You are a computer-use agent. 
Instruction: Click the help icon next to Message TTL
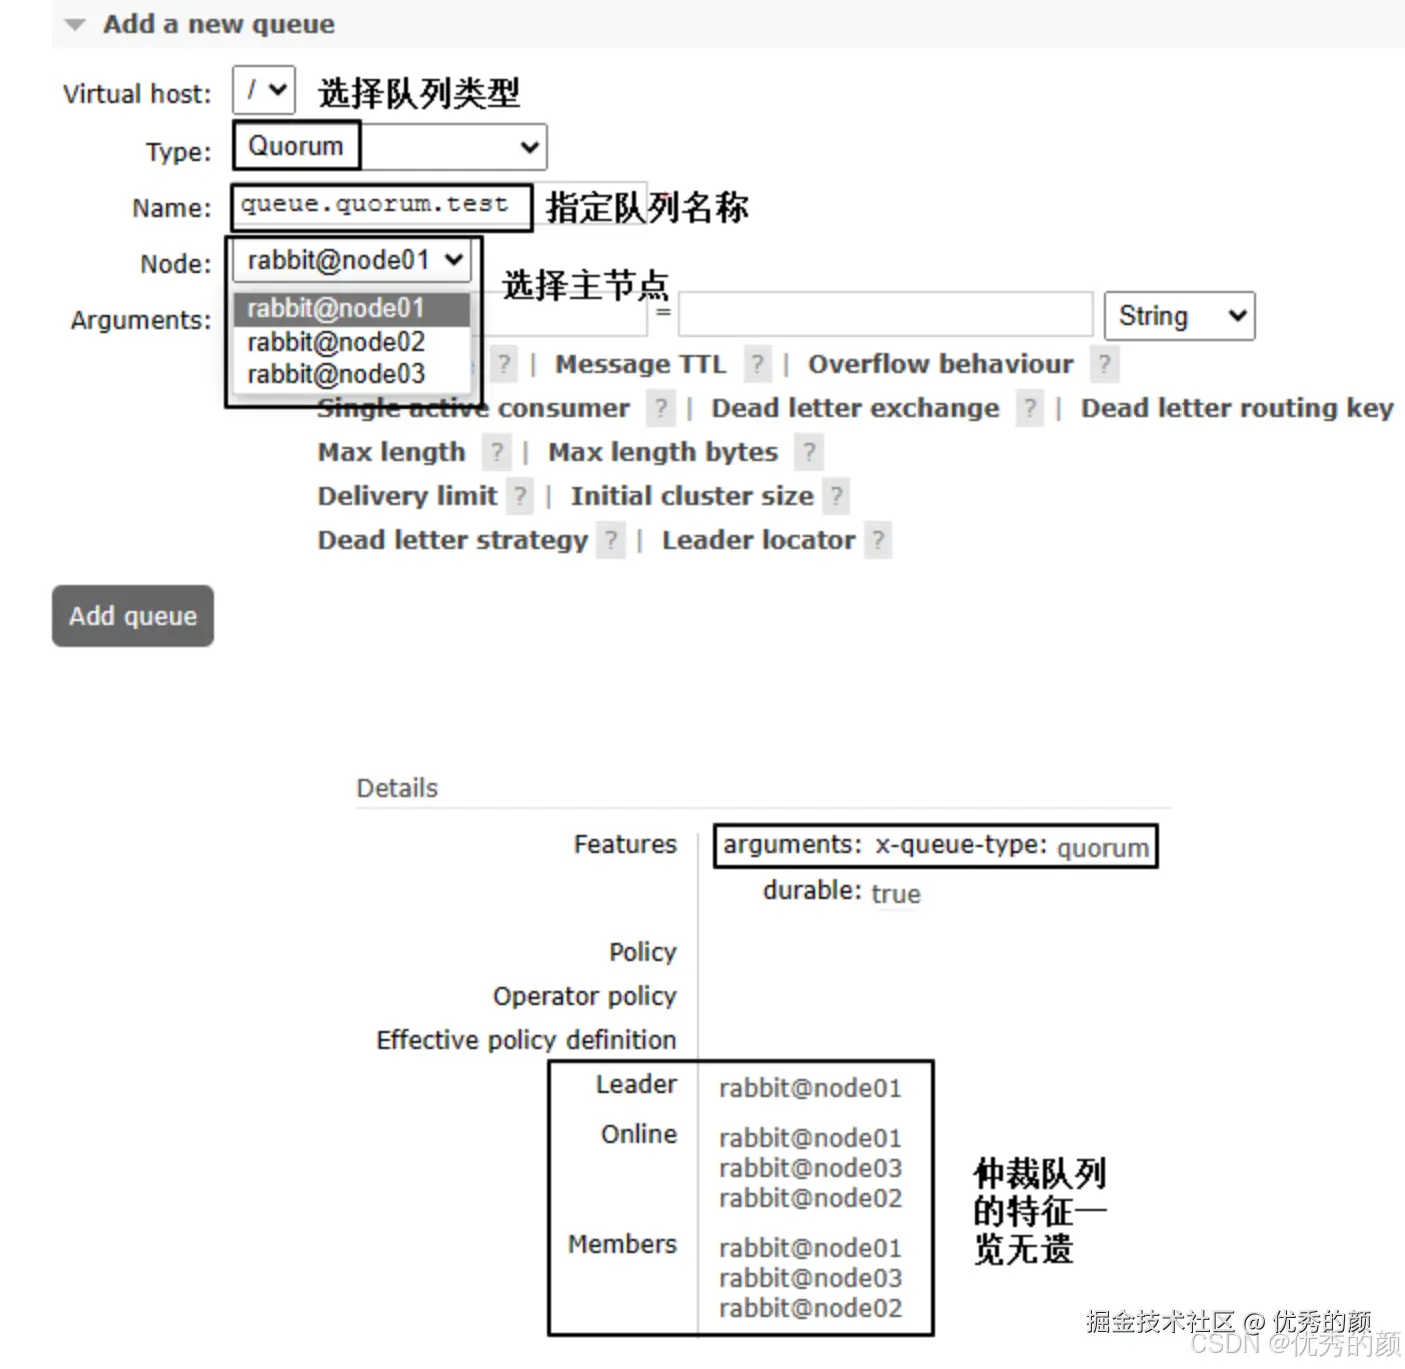[x=758, y=363]
